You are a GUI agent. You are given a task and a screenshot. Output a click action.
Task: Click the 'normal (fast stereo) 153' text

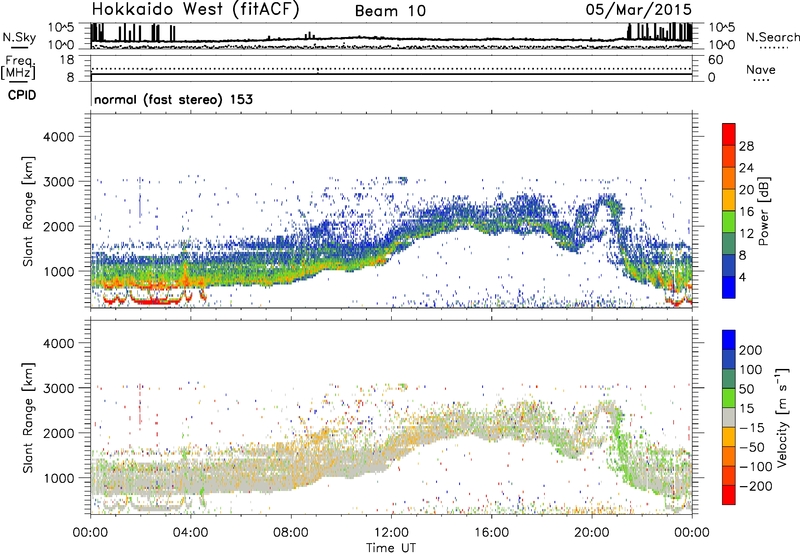click(x=173, y=99)
